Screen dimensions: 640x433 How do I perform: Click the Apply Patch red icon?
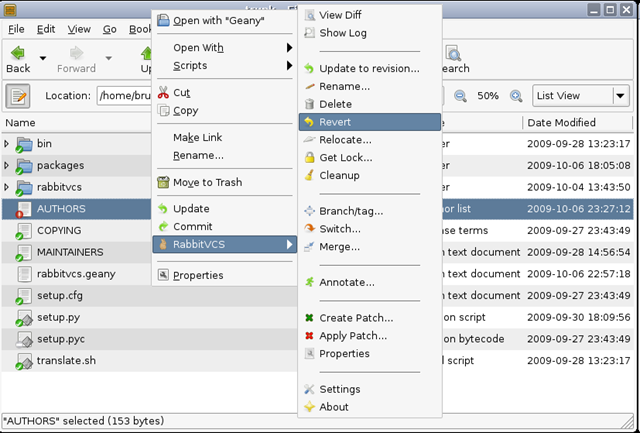point(309,336)
